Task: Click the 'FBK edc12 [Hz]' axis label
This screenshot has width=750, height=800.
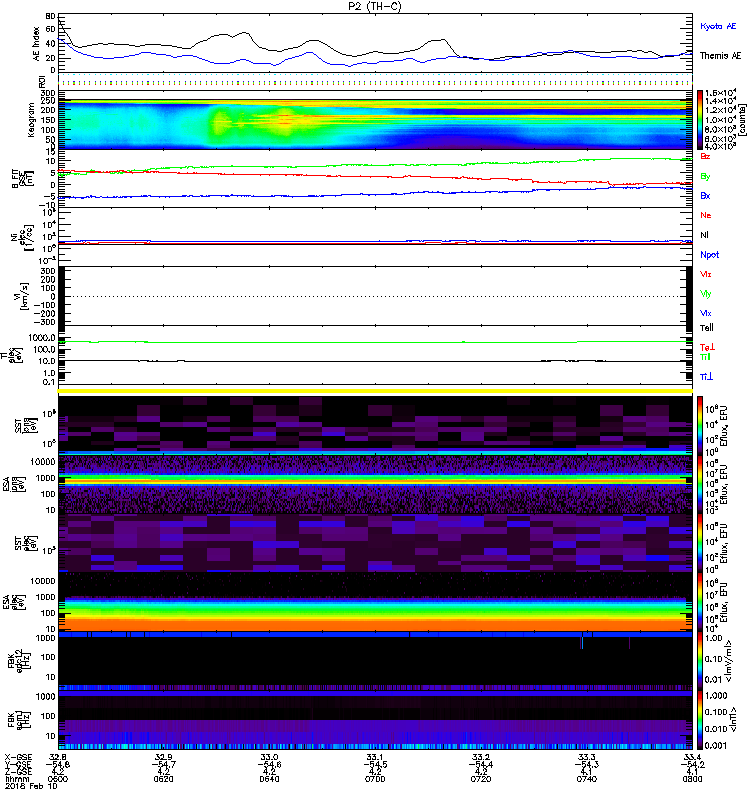Action: point(19,658)
